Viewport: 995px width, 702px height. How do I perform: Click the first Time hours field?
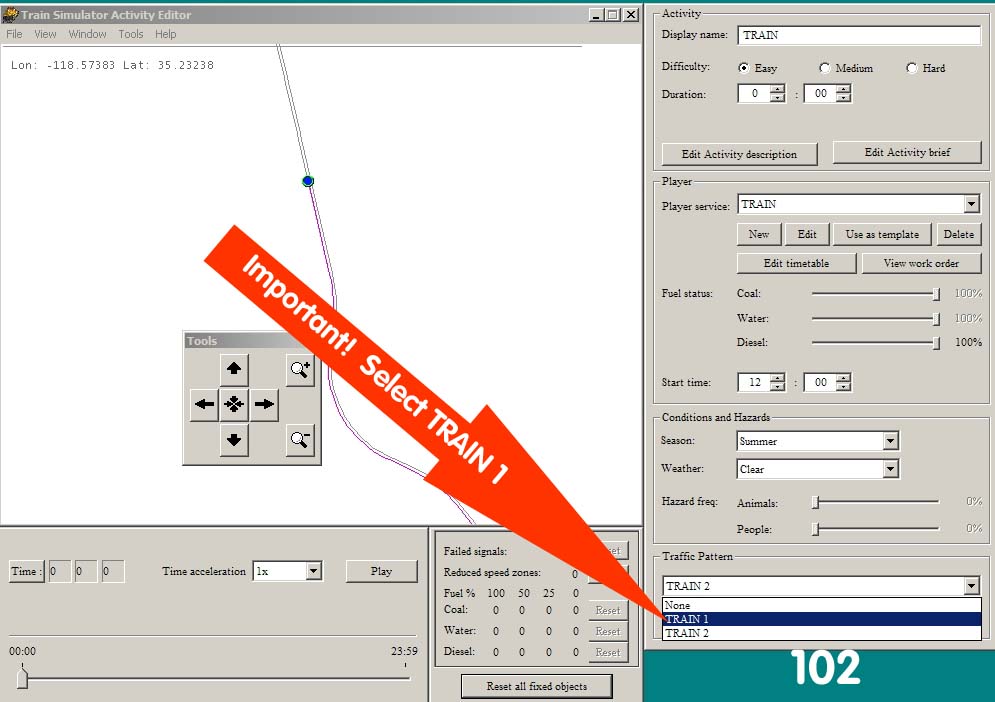tap(60, 571)
